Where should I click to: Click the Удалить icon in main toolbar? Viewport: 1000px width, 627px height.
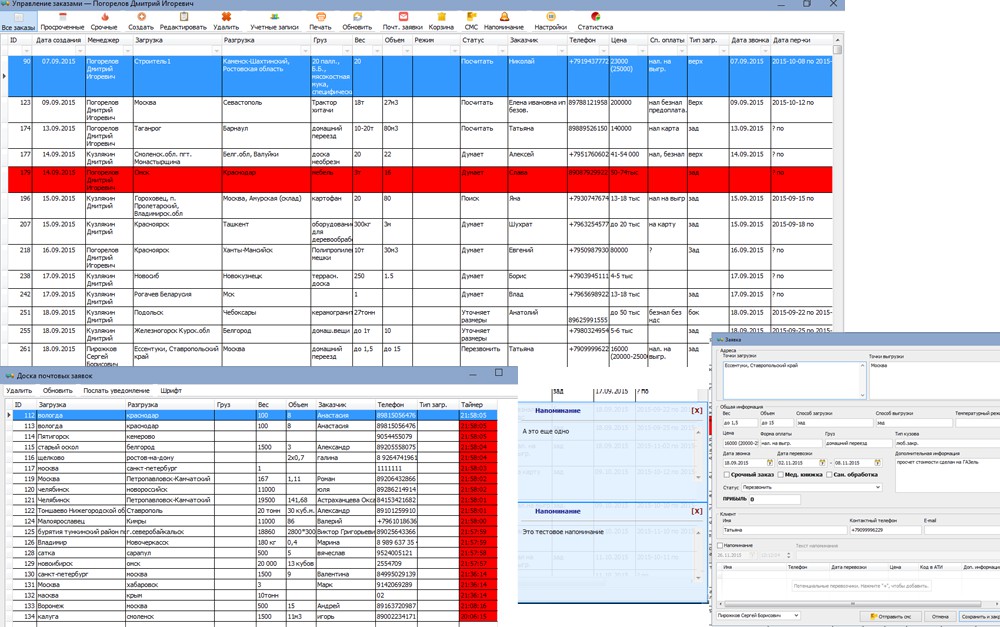coord(226,21)
